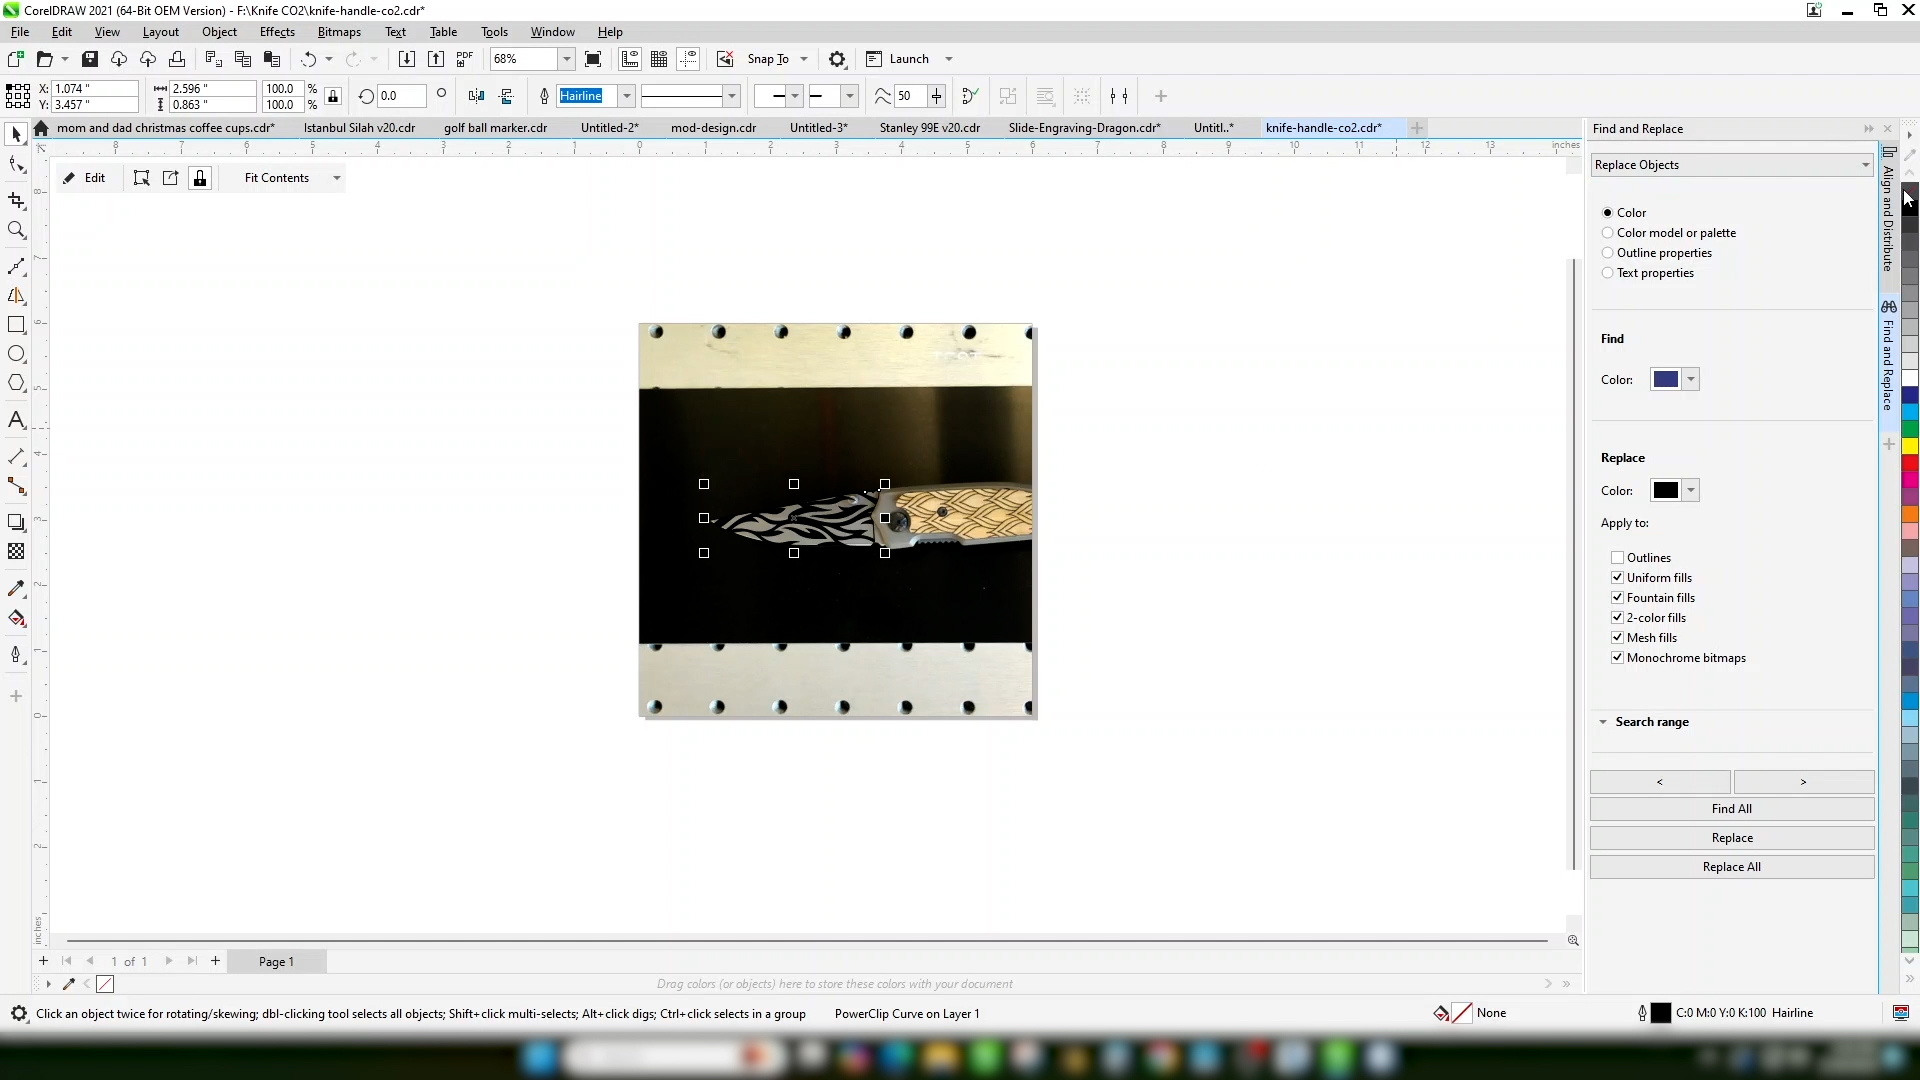Select the Rectangle tool
This screenshot has height=1080, width=1920.
16,325
